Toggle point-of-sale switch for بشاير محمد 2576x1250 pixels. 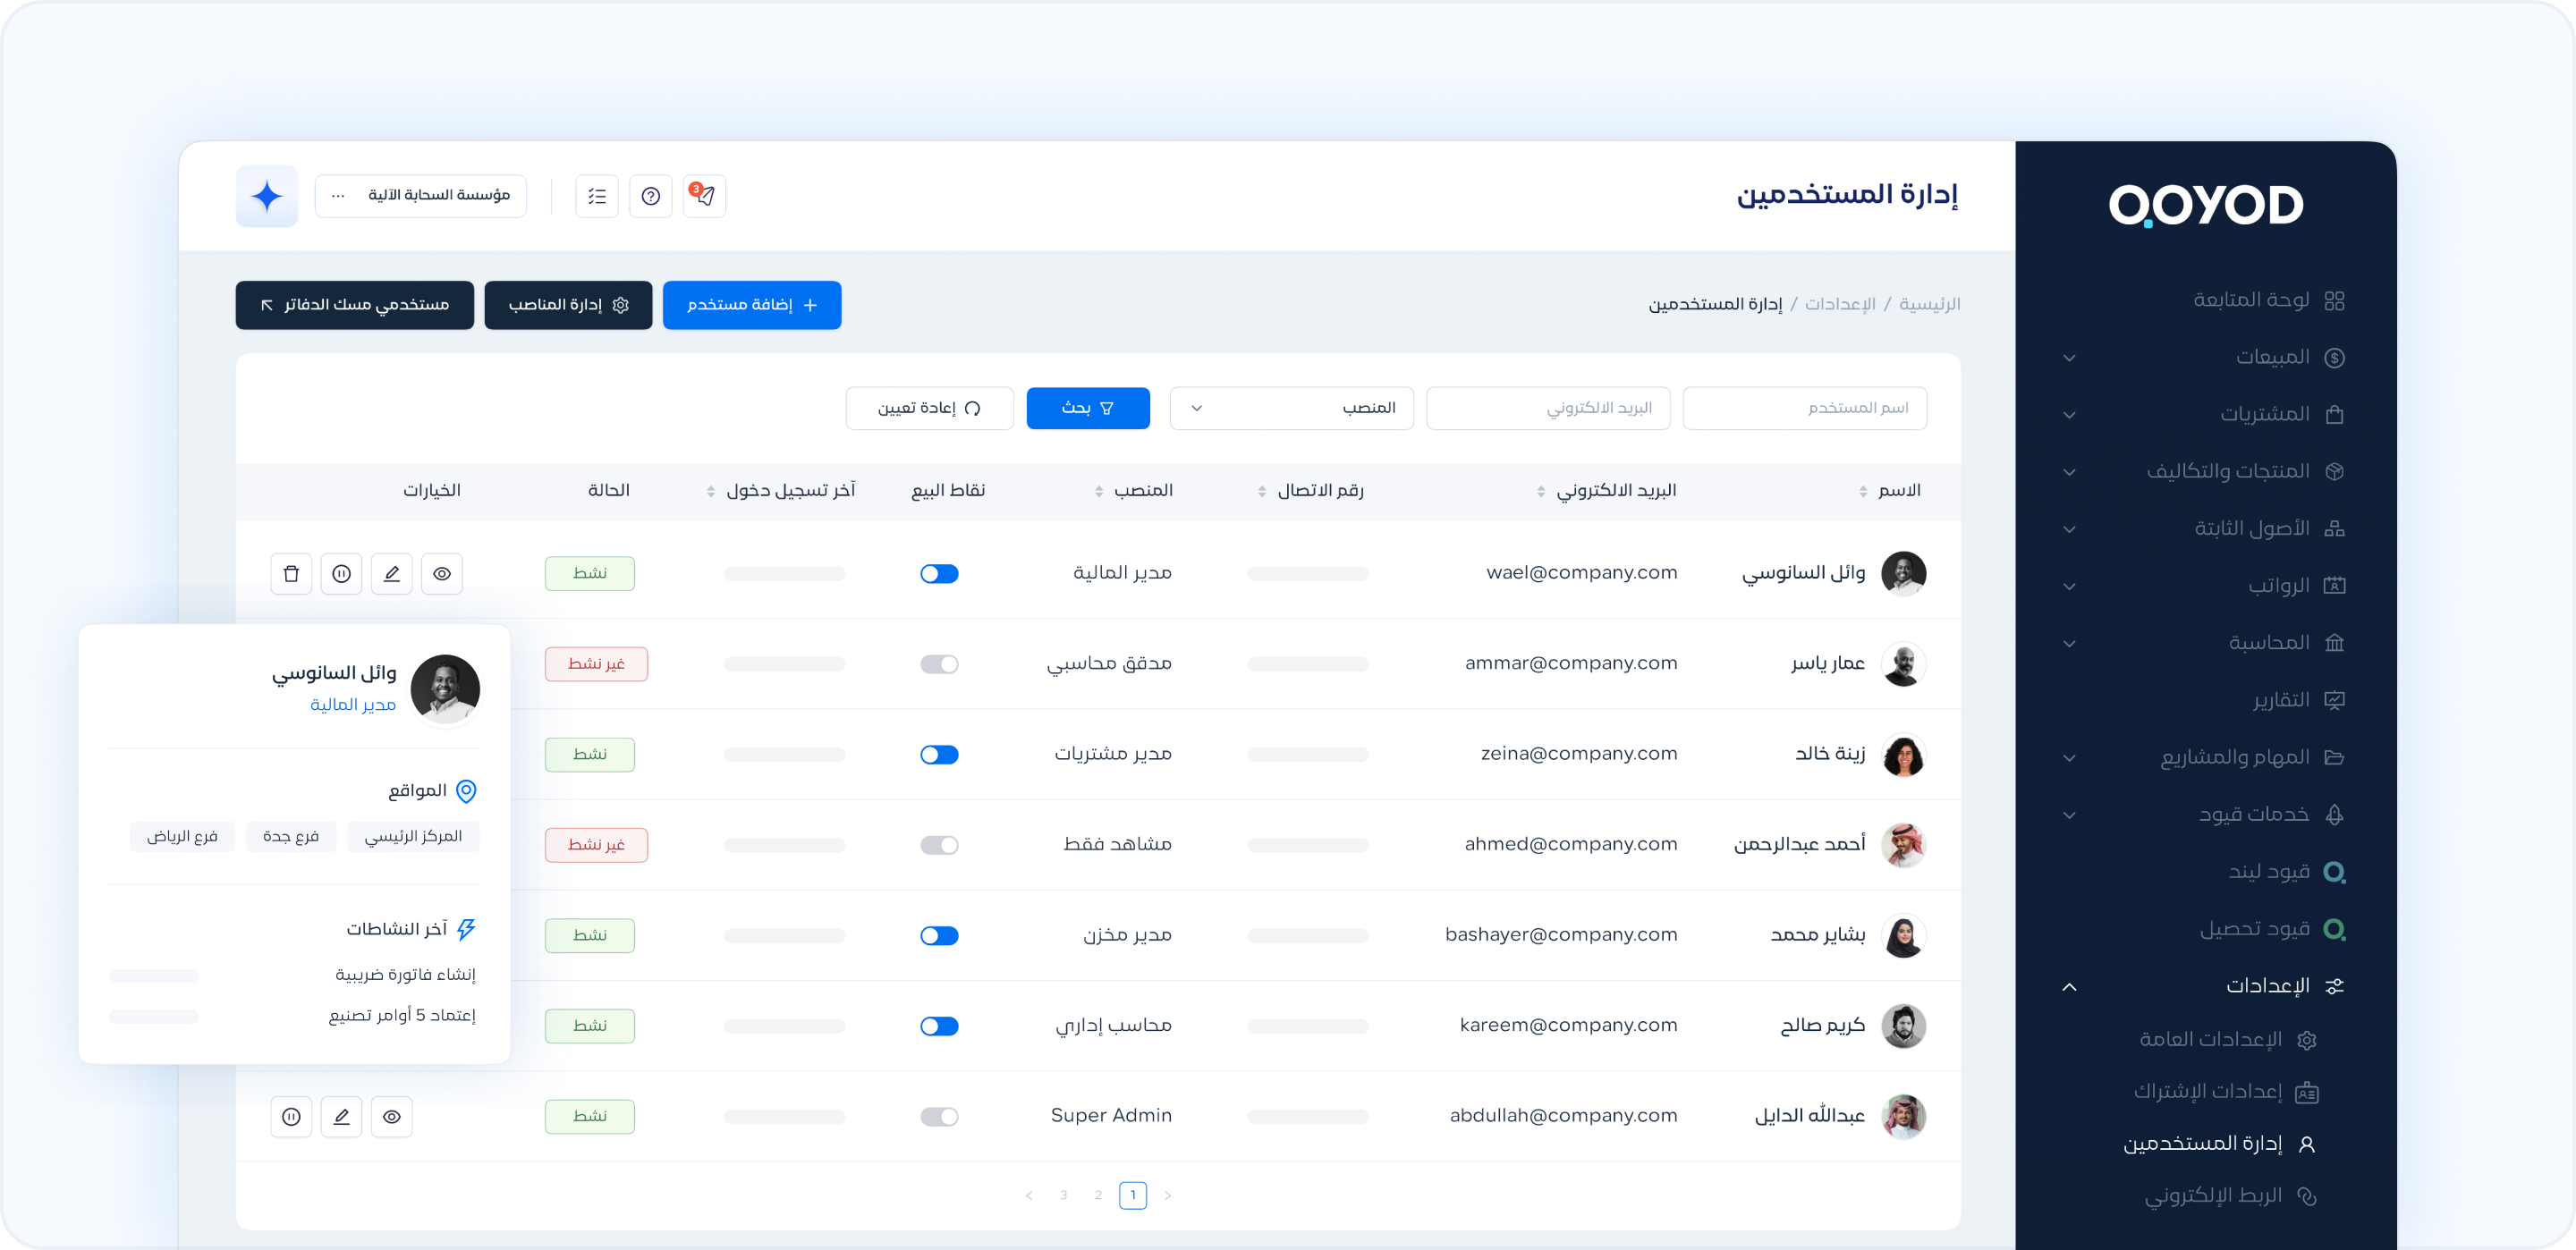tap(939, 936)
